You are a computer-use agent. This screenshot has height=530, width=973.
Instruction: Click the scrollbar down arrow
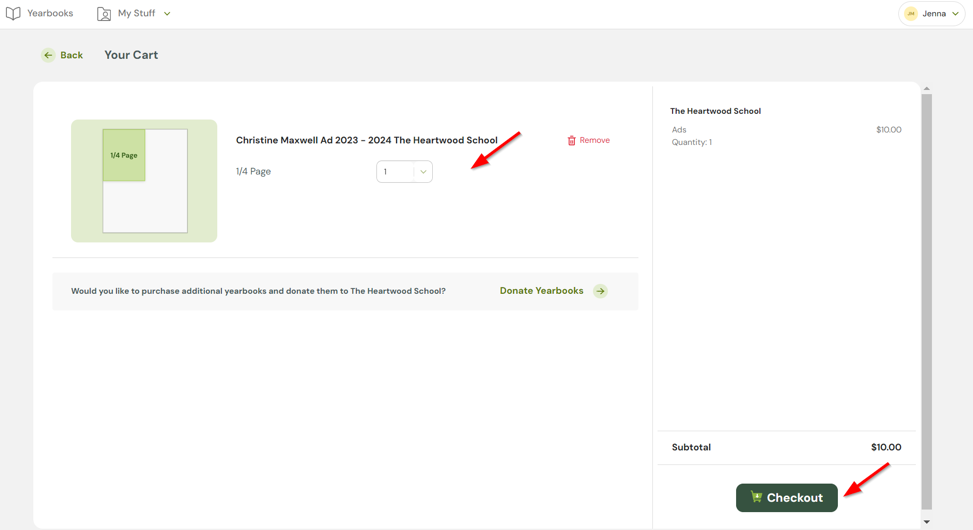(x=926, y=521)
